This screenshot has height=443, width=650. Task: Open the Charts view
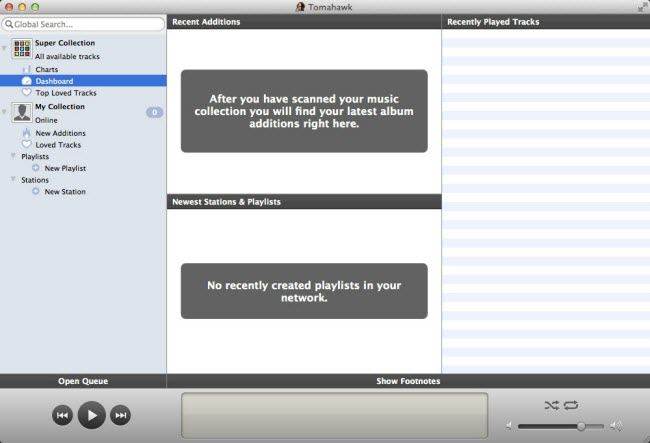tap(46, 69)
